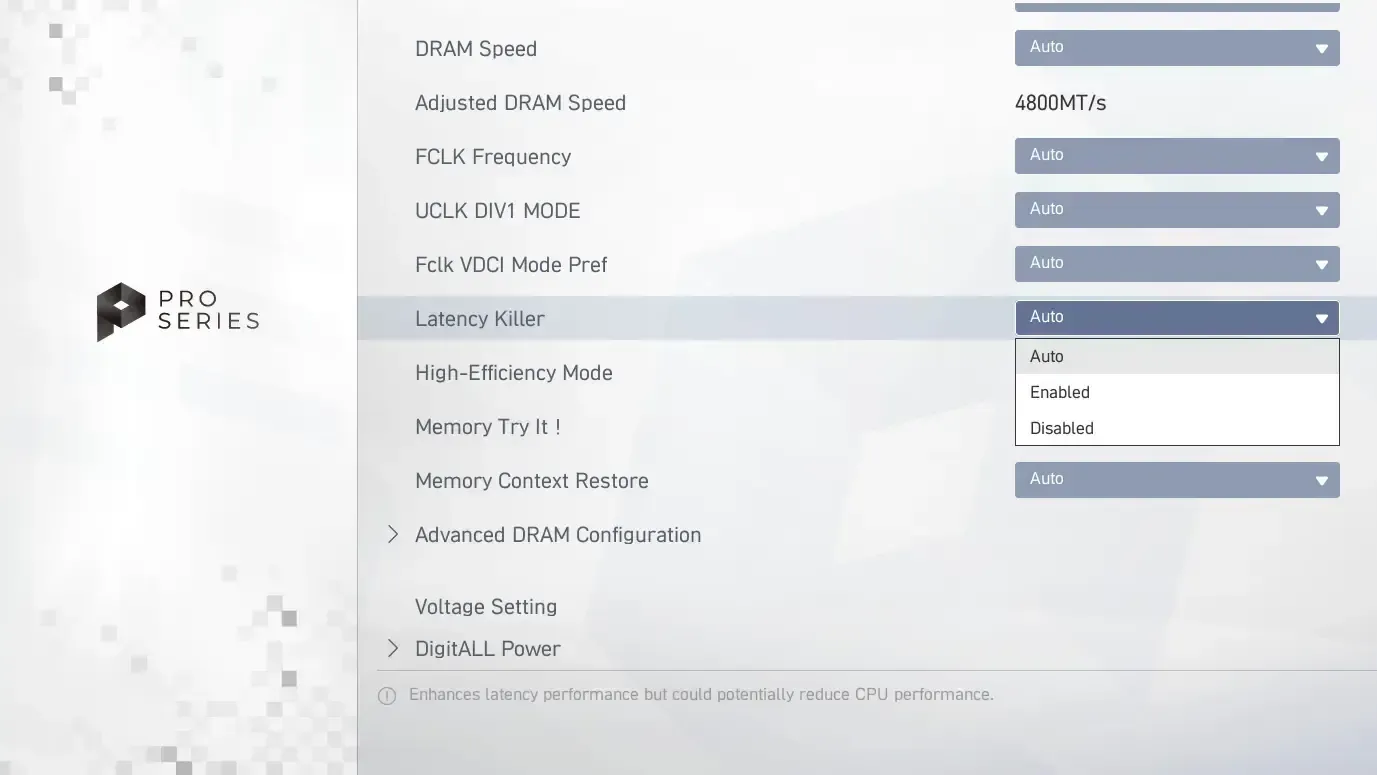The image size is (1377, 775).
Task: Select the Fclk VDCI Mode Pref label
Action: point(511,265)
